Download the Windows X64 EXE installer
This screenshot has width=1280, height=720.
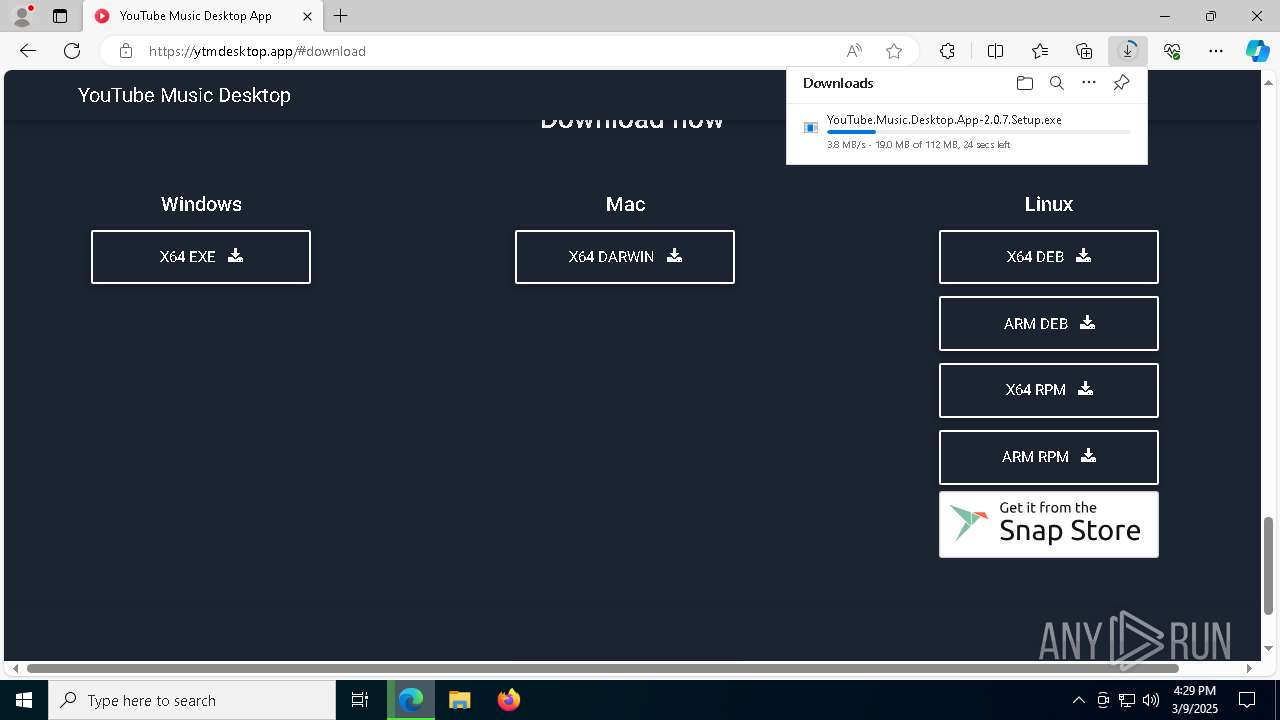(x=201, y=257)
